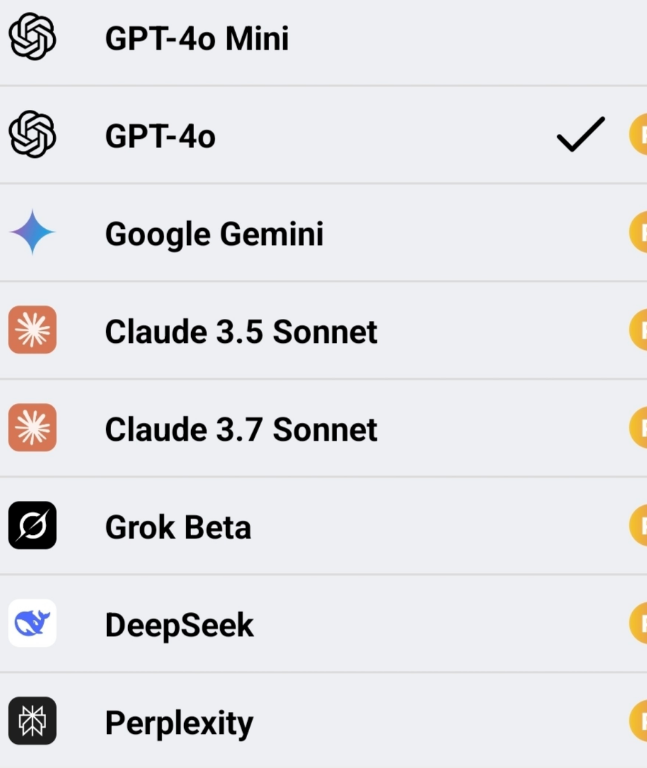Click the OpenAI logo next to GPT-4o
Image resolution: width=647 pixels, height=768 pixels.
(x=32, y=135)
